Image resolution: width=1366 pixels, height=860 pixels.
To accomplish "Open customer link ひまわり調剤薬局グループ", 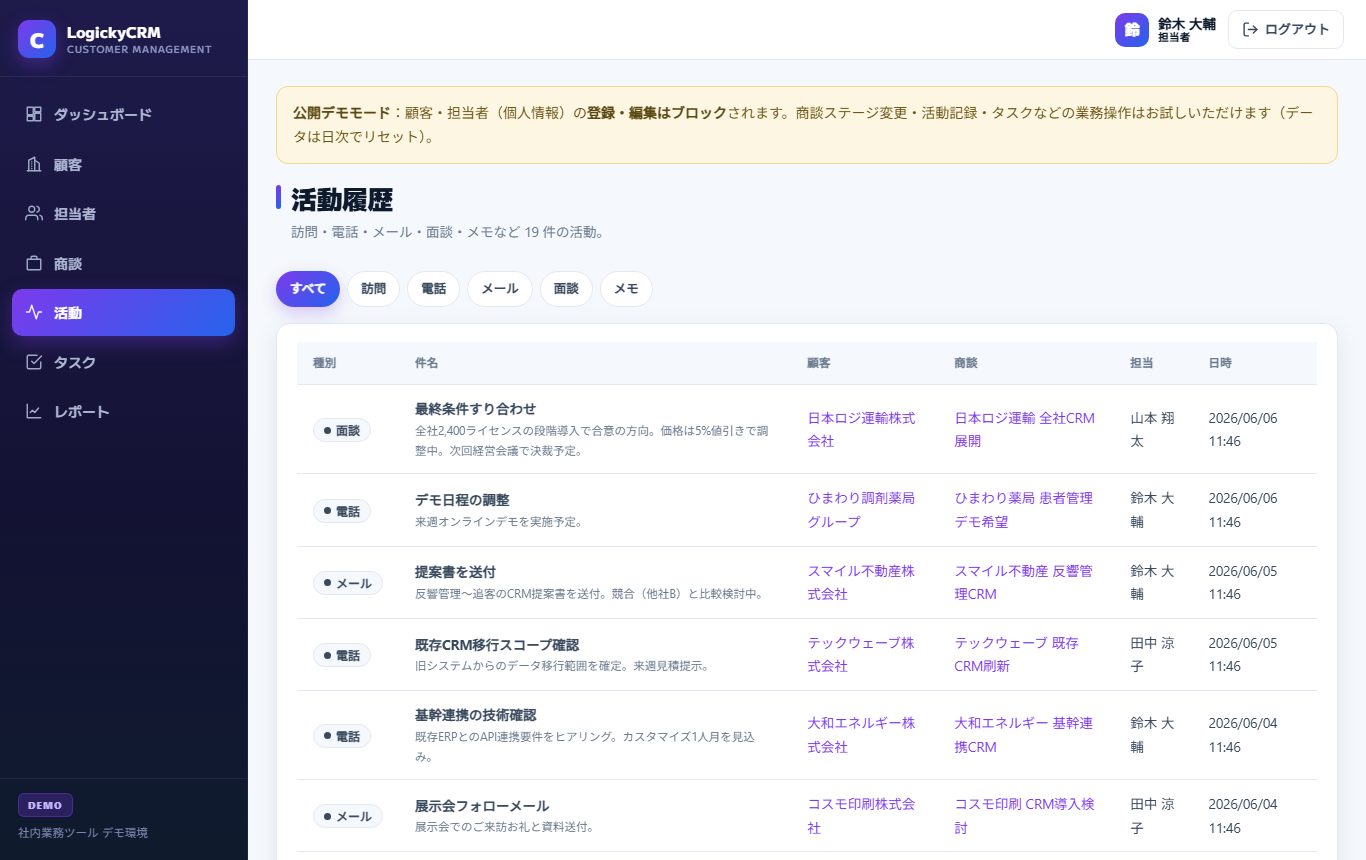I will click(861, 510).
